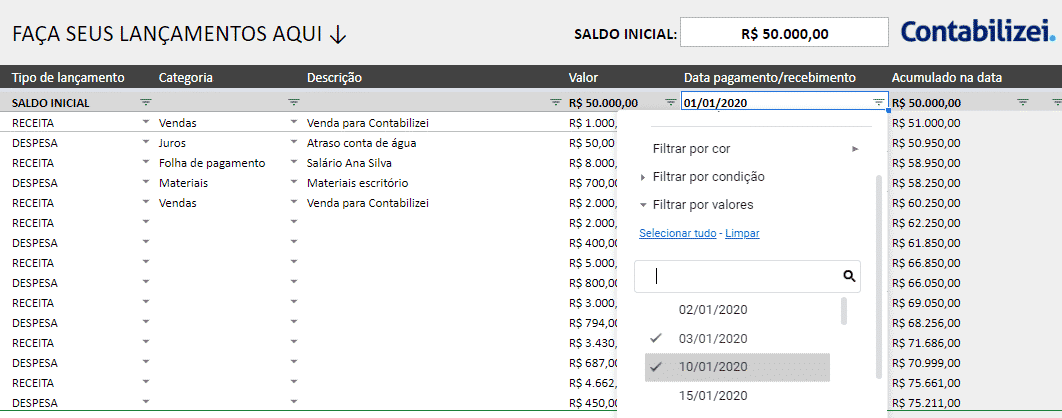Open filter icon for Categoria column

click(x=293, y=102)
